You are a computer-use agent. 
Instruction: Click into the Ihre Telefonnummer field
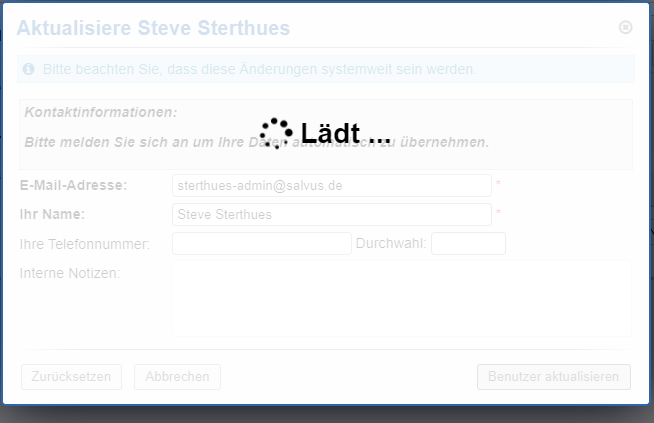[262, 243]
